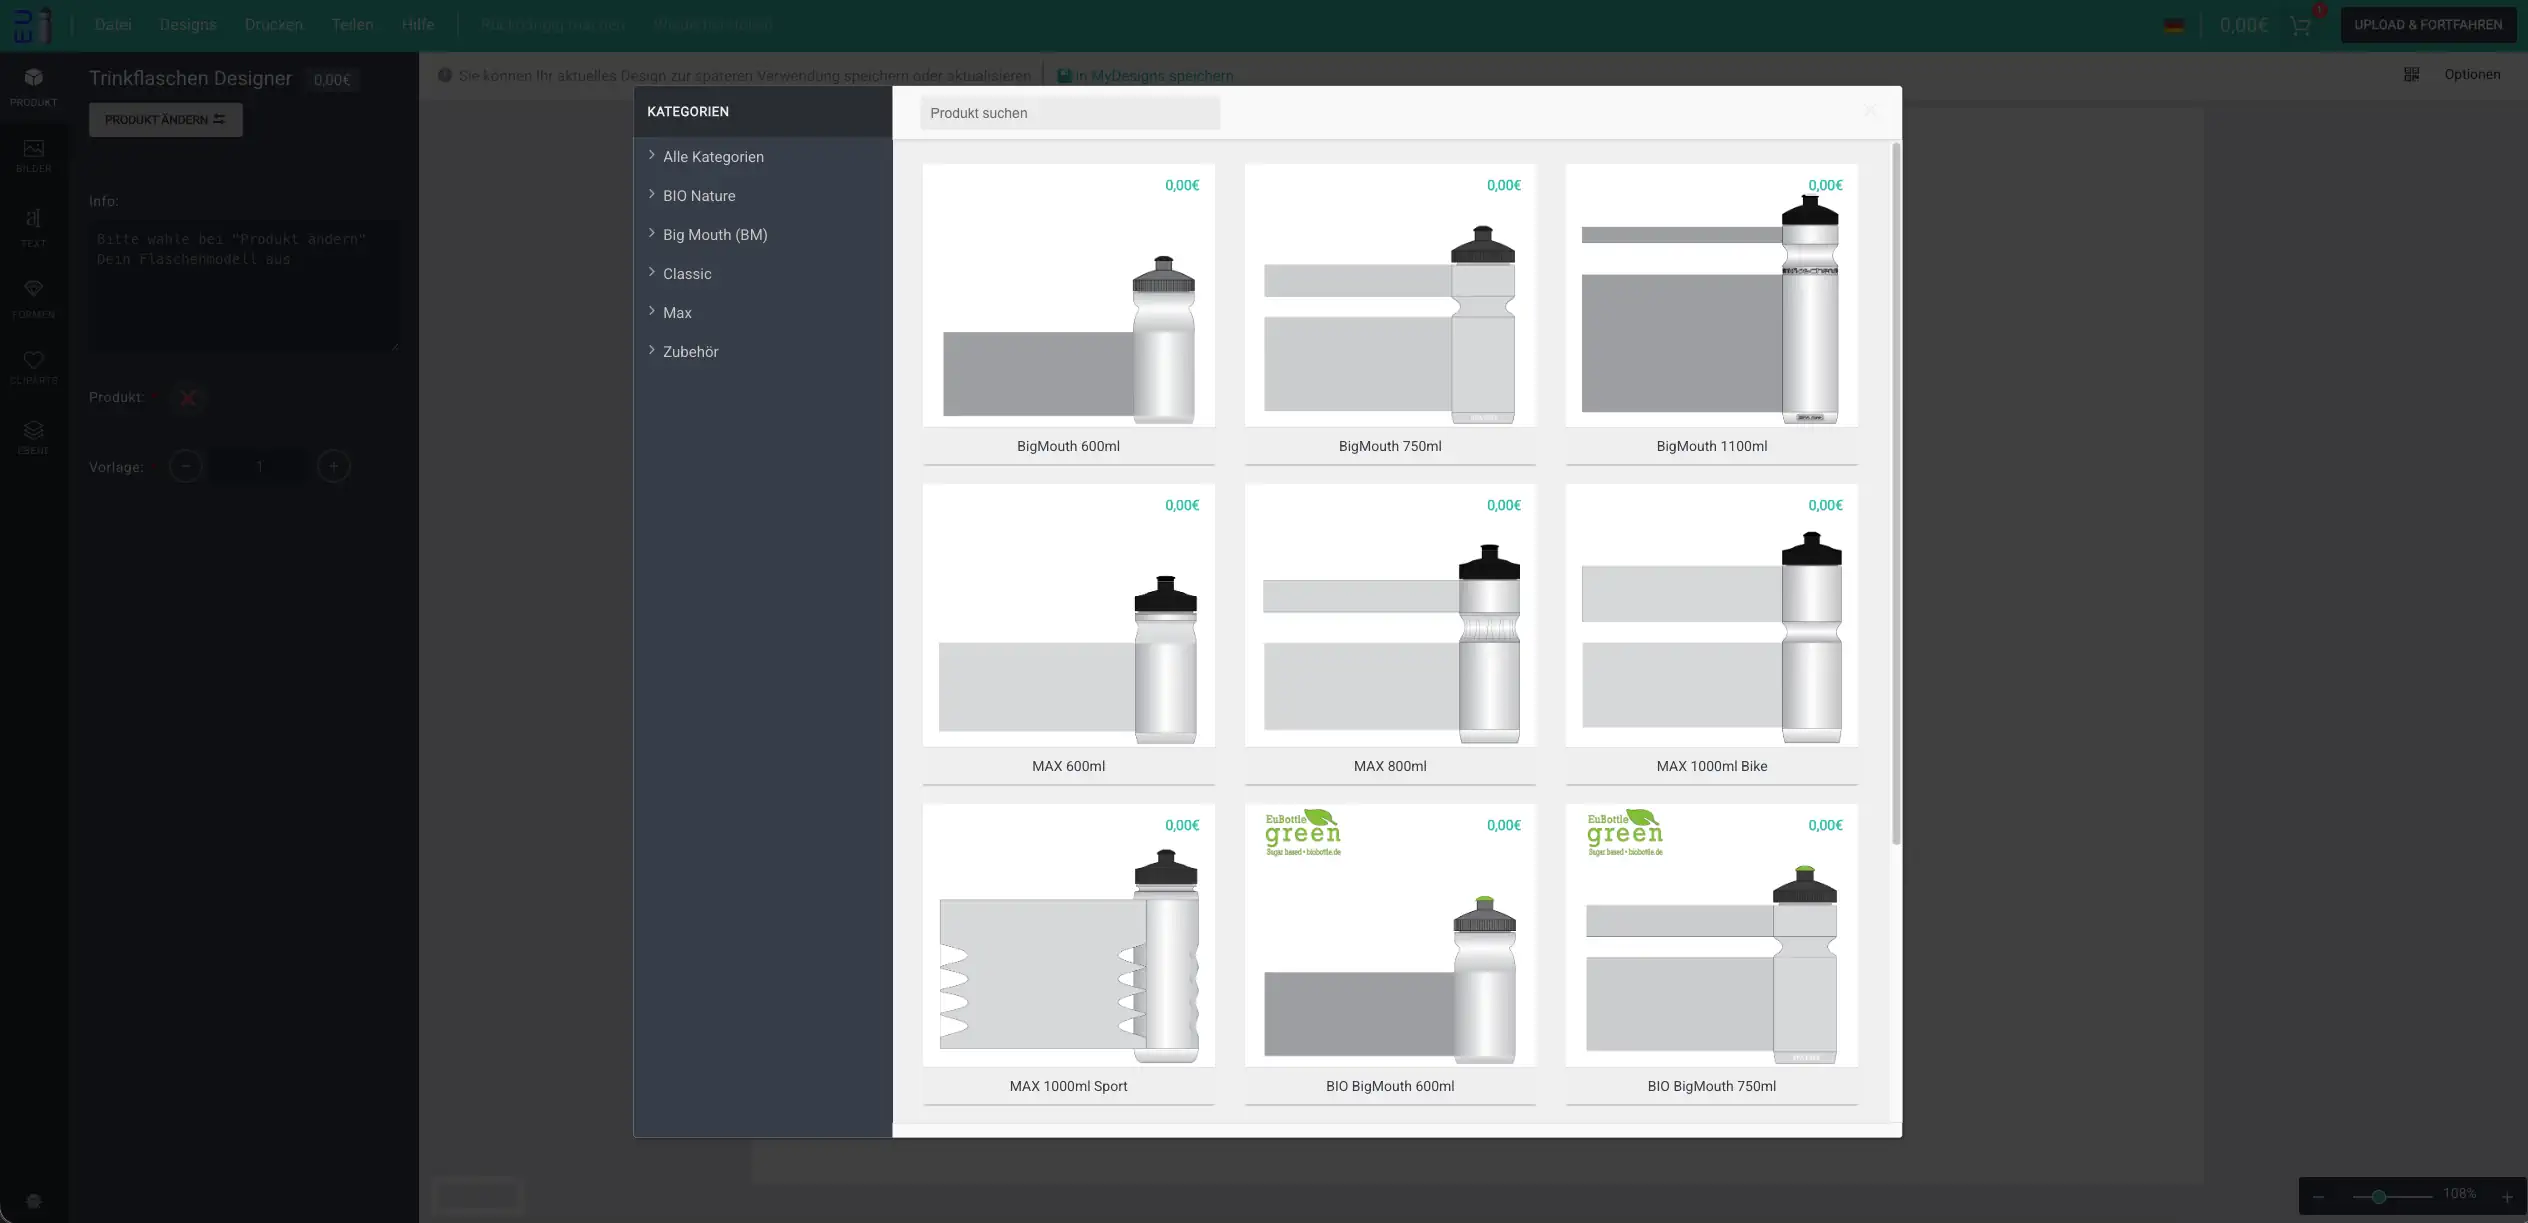Open the Teilen menu
This screenshot has height=1223, width=2528.
click(x=352, y=25)
